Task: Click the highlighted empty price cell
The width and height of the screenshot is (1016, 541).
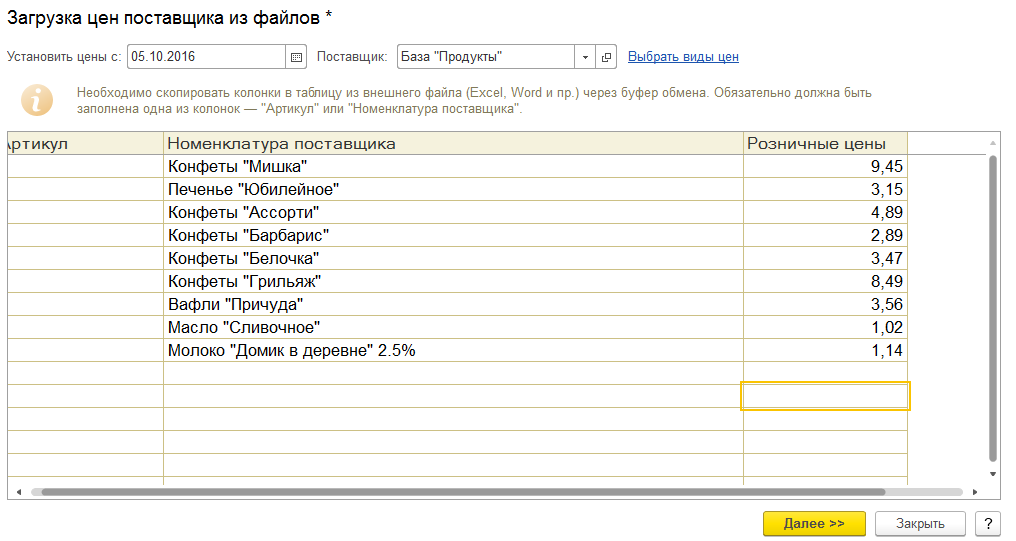Action: [824, 396]
